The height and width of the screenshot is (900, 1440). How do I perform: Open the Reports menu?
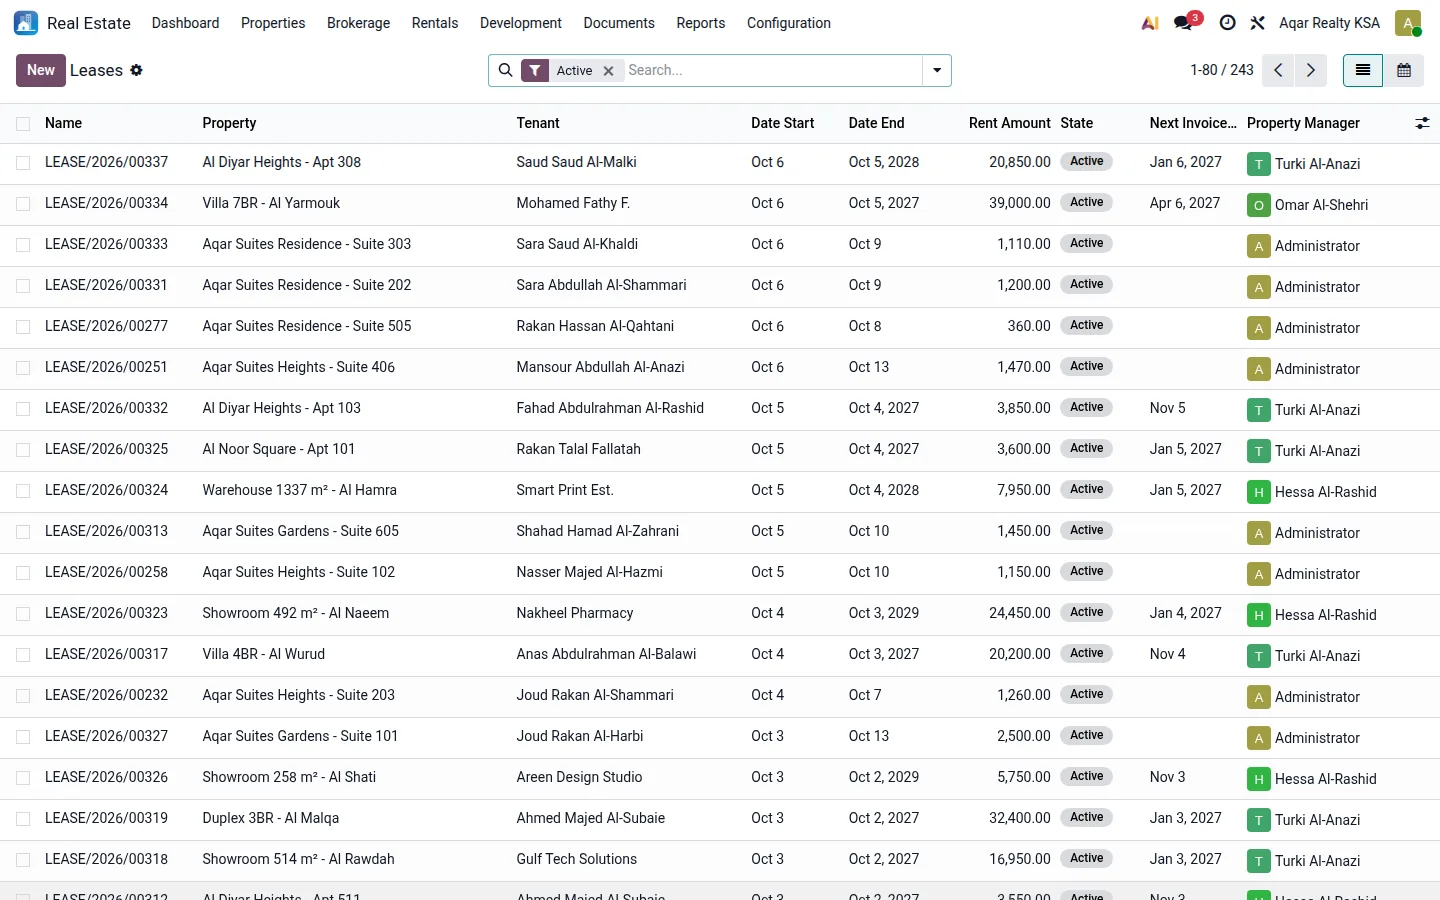click(701, 23)
